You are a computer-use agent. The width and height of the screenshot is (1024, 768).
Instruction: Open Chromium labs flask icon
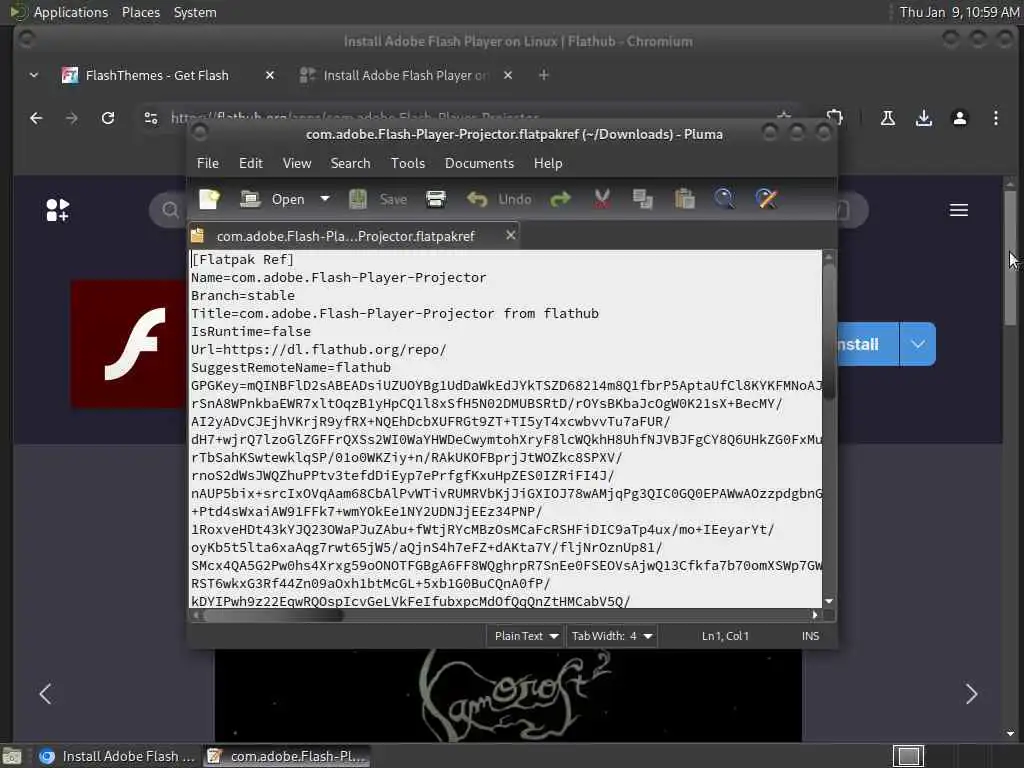point(888,118)
